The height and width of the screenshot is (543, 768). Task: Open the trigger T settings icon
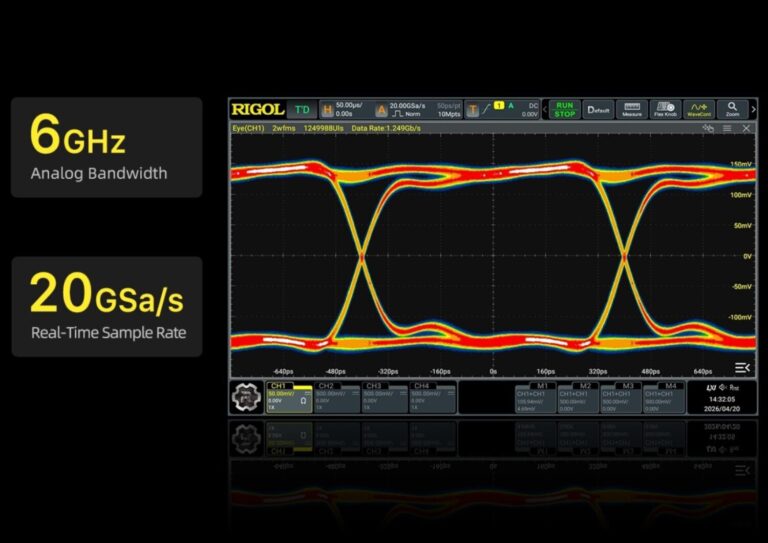pyautogui.click(x=472, y=110)
